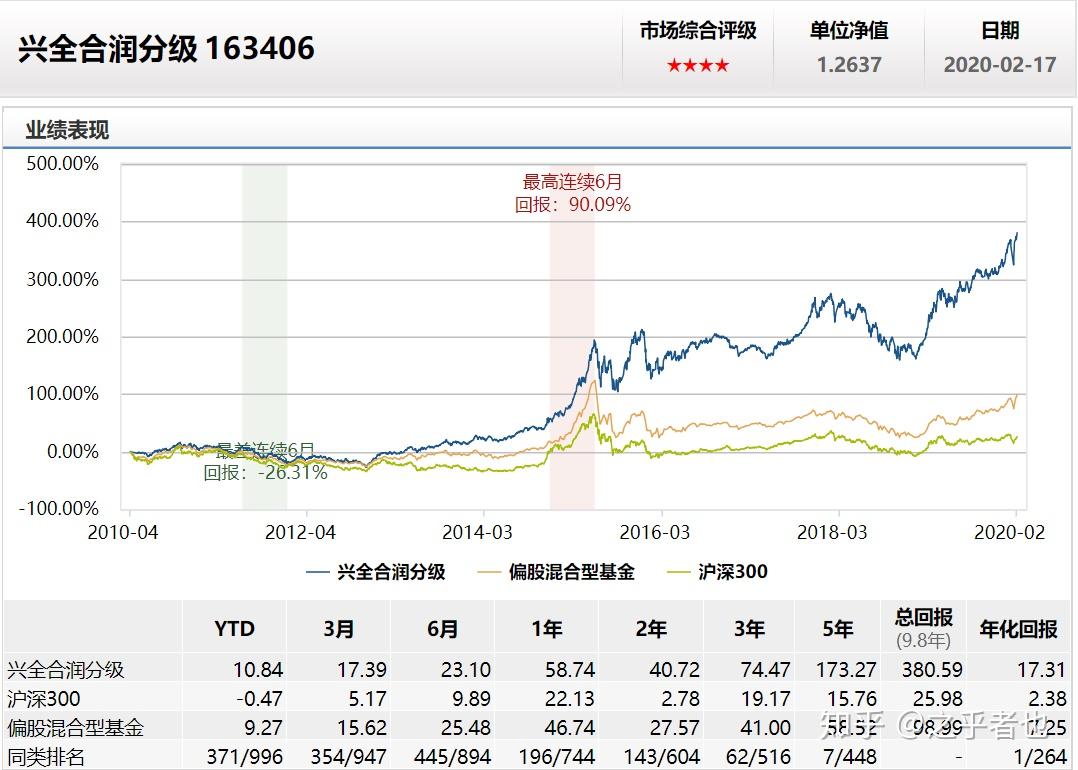1078x770 pixels.
Task: Click the 2014-03 x-axis label
Action: point(477,533)
